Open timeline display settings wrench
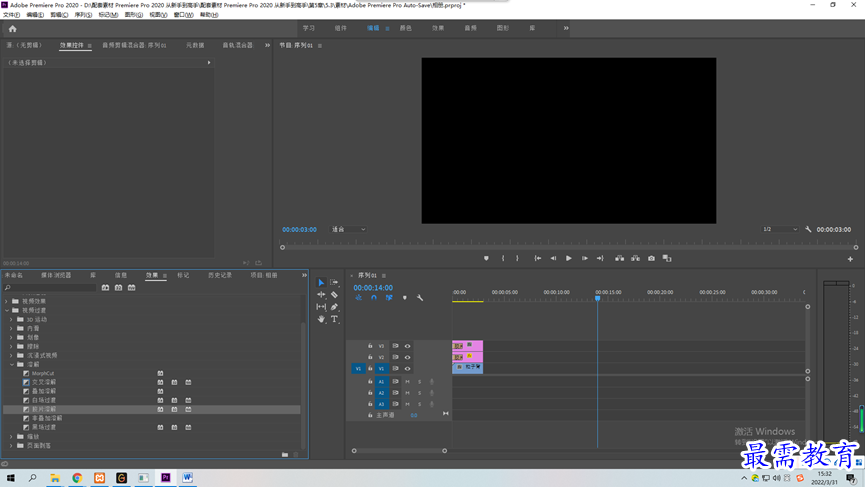 click(420, 298)
